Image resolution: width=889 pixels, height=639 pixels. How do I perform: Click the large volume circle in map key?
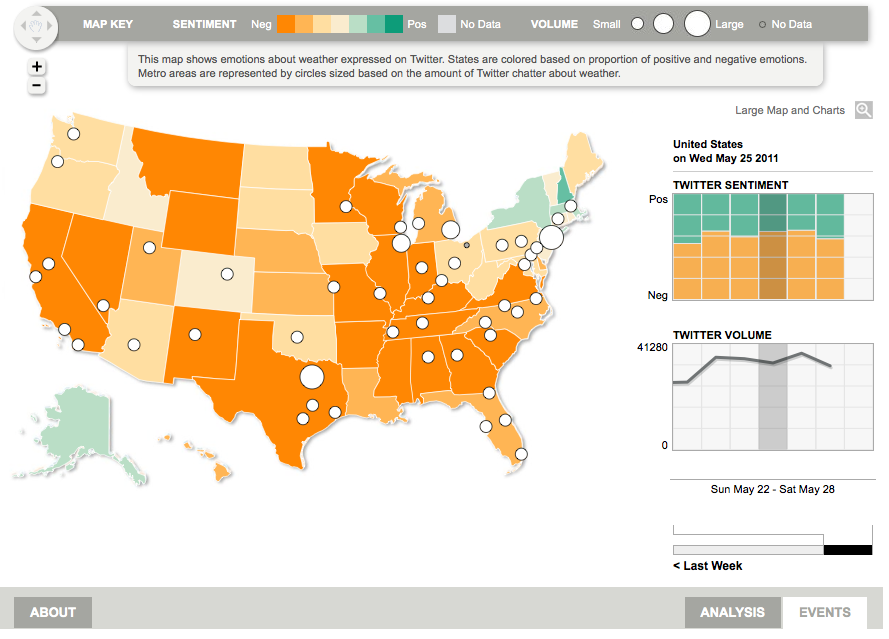tap(697, 24)
